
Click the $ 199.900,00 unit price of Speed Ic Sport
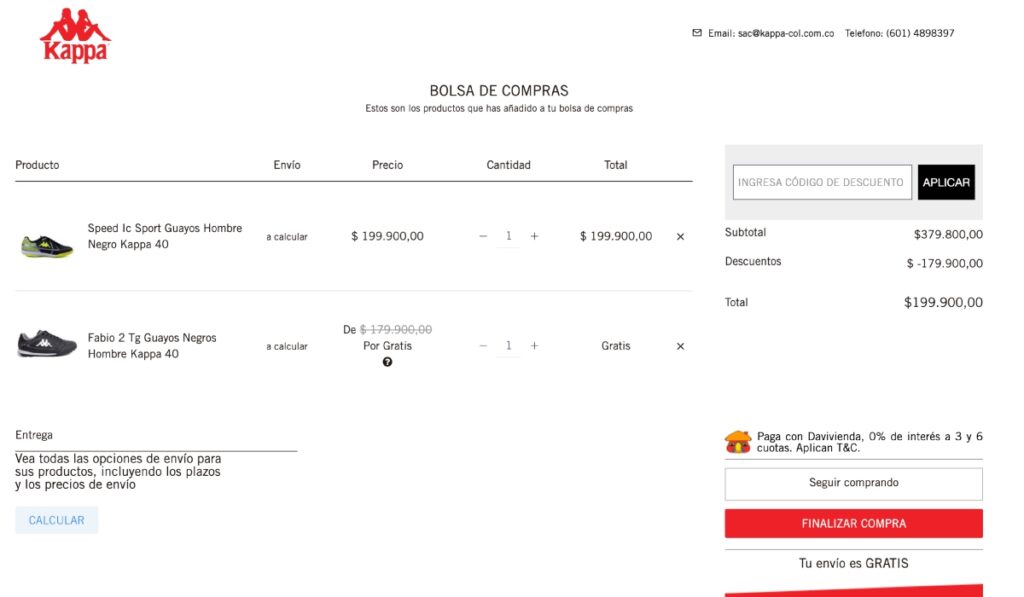pyautogui.click(x=387, y=236)
